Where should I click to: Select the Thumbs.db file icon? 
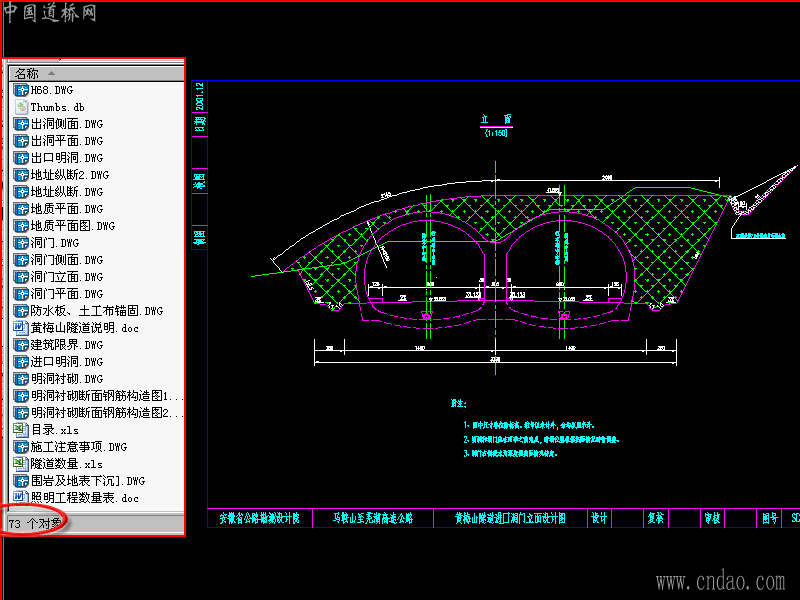tap(21, 107)
